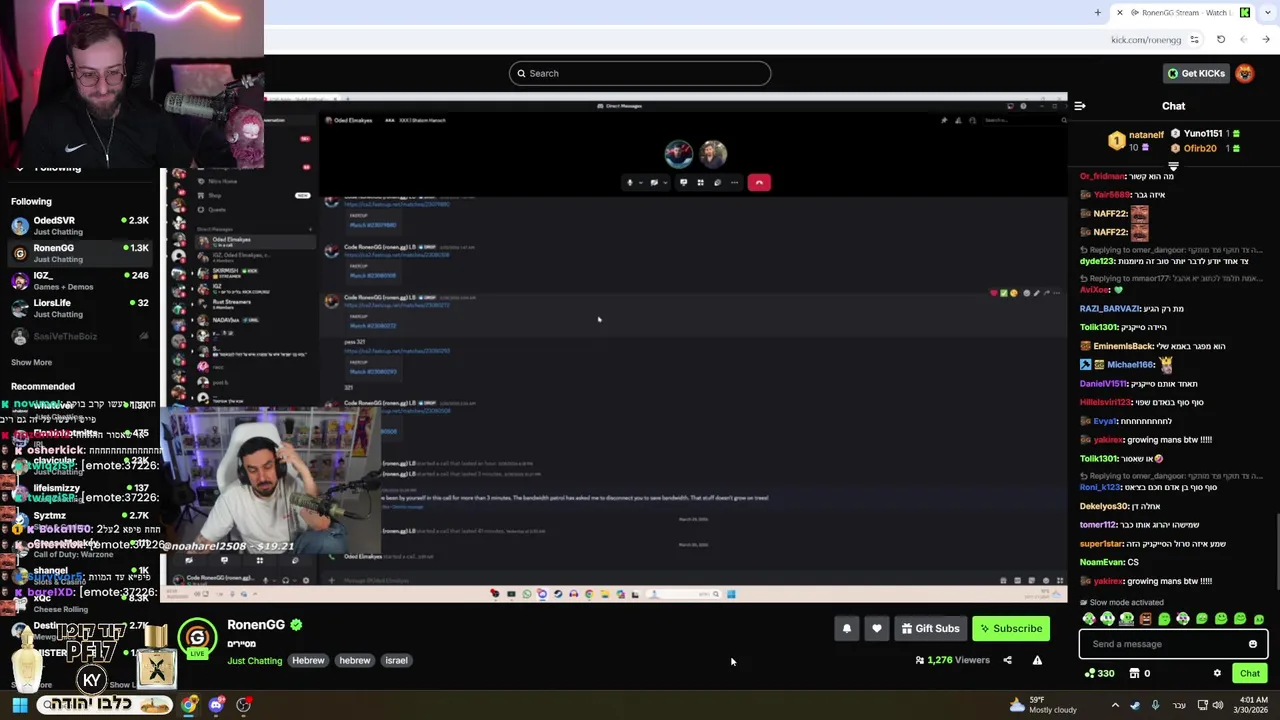The image size is (1280, 720).
Task: Click Show More under Following list
Action: click(31, 362)
